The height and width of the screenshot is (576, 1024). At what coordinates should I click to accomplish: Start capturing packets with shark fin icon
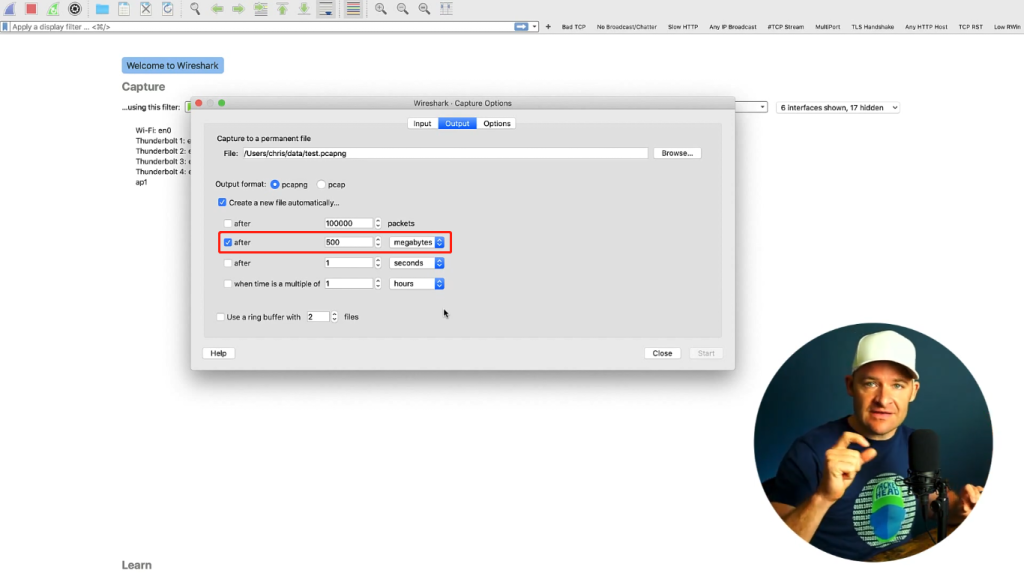click(x=10, y=8)
